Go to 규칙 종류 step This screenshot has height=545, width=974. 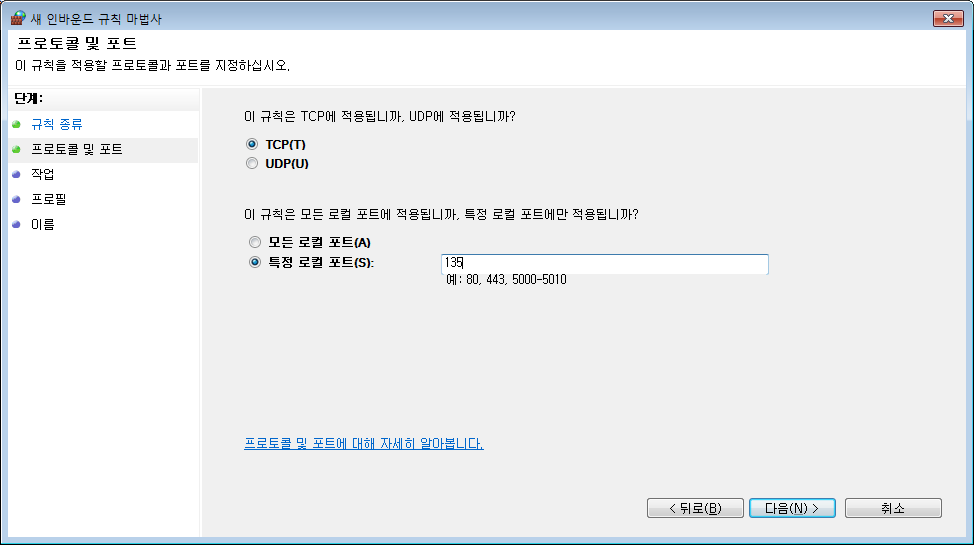coord(57,124)
